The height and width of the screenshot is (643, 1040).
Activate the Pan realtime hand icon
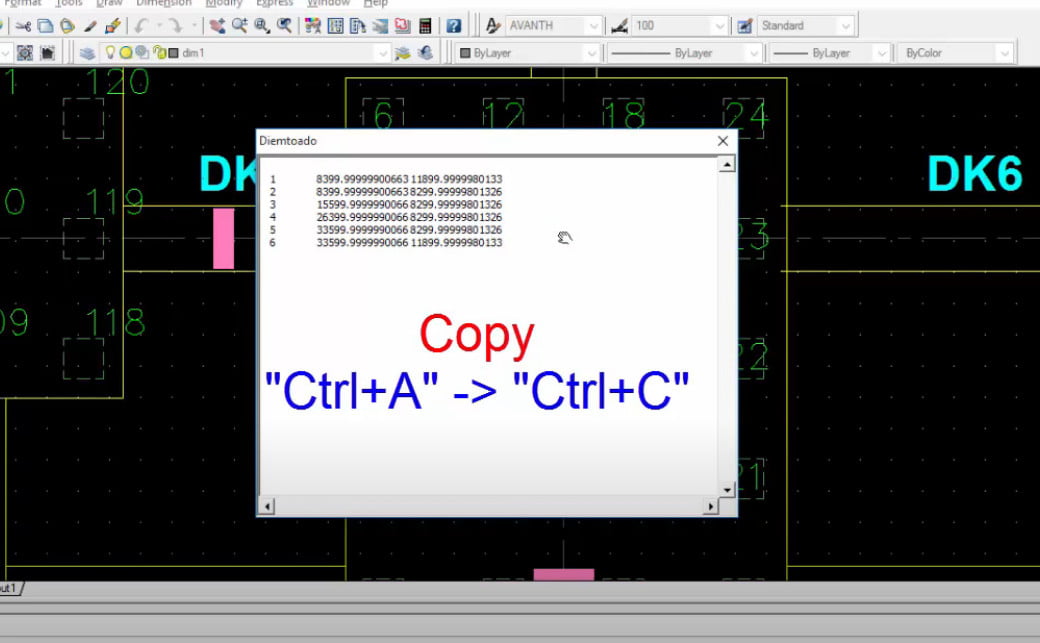(217, 26)
